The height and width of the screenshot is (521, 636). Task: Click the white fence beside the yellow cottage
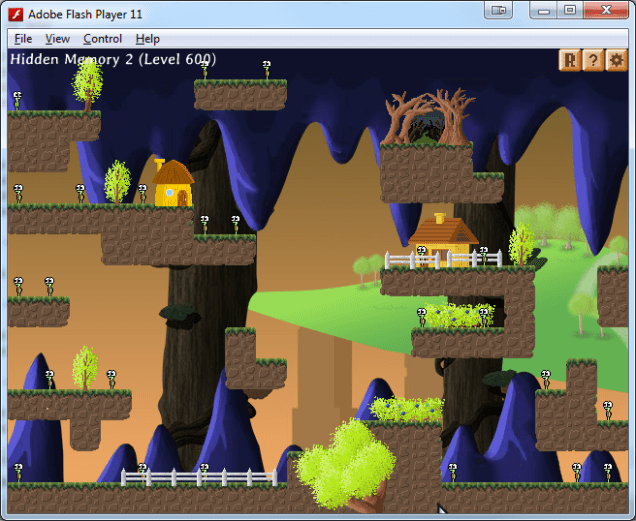(x=442, y=260)
